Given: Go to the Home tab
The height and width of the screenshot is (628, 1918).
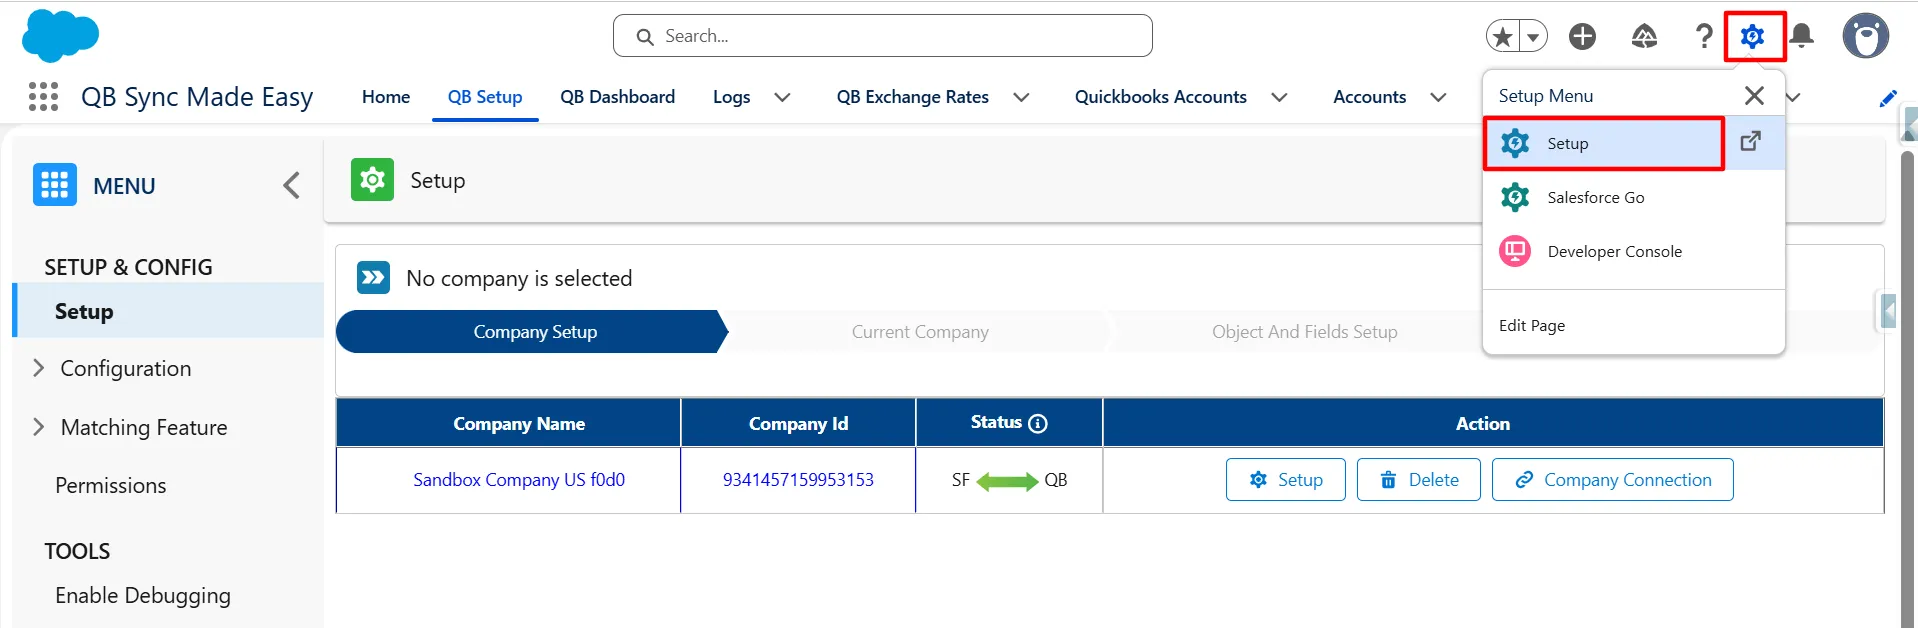Looking at the screenshot, I should (x=386, y=97).
